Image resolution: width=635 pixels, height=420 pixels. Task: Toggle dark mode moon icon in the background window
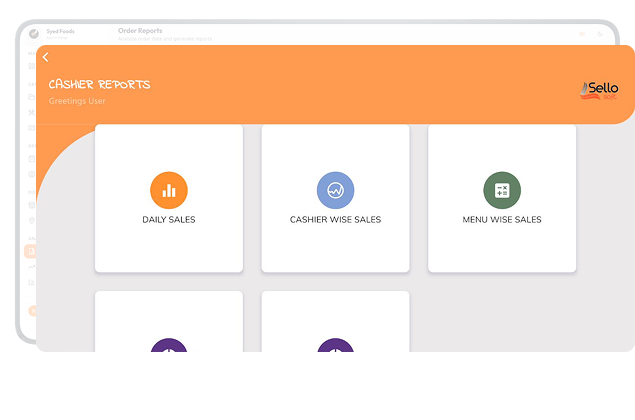[x=600, y=34]
